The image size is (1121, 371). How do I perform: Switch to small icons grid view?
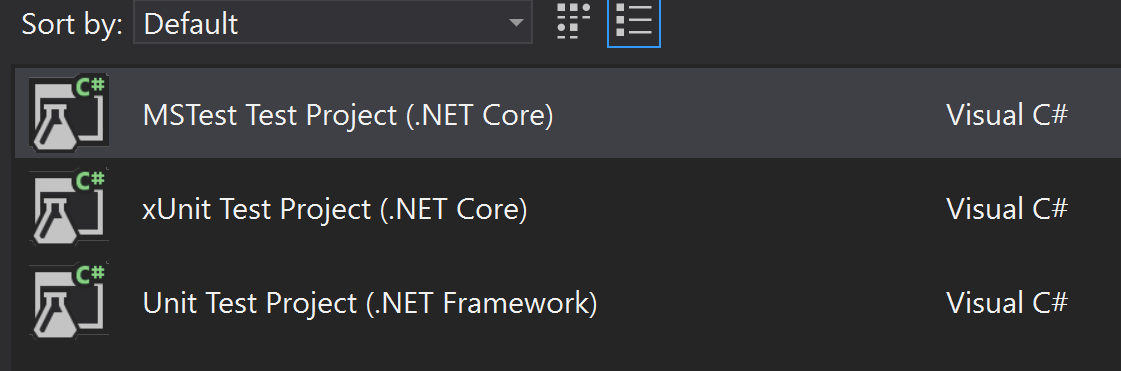tap(573, 21)
